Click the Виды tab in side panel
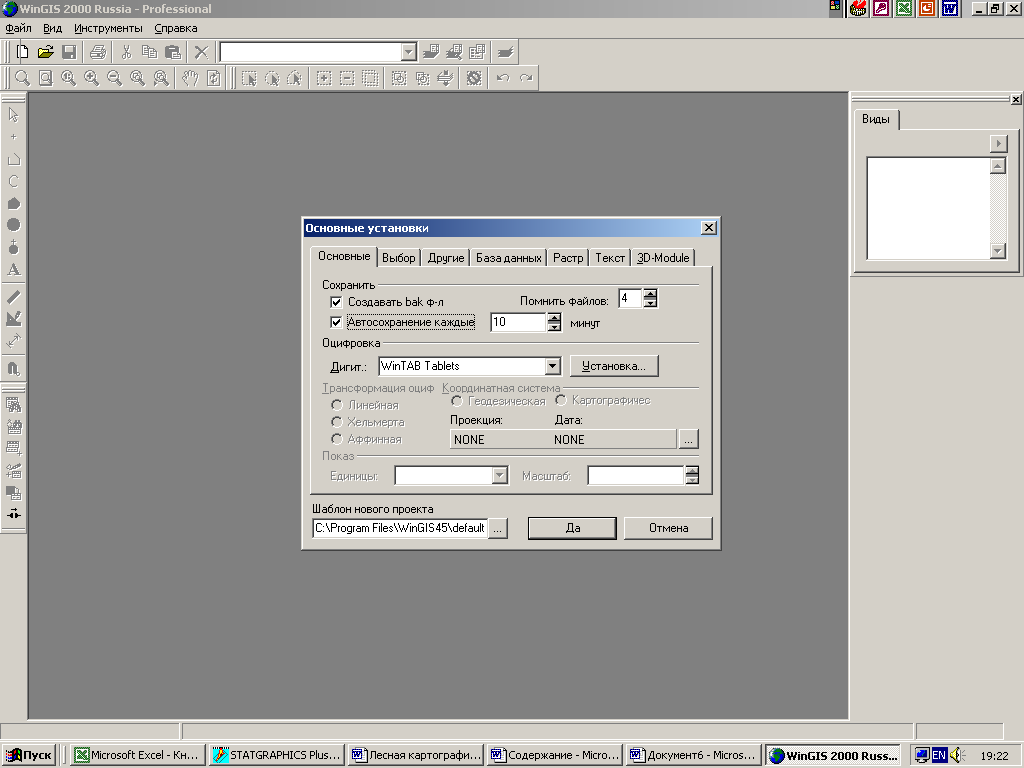1024x768 pixels. (876, 119)
